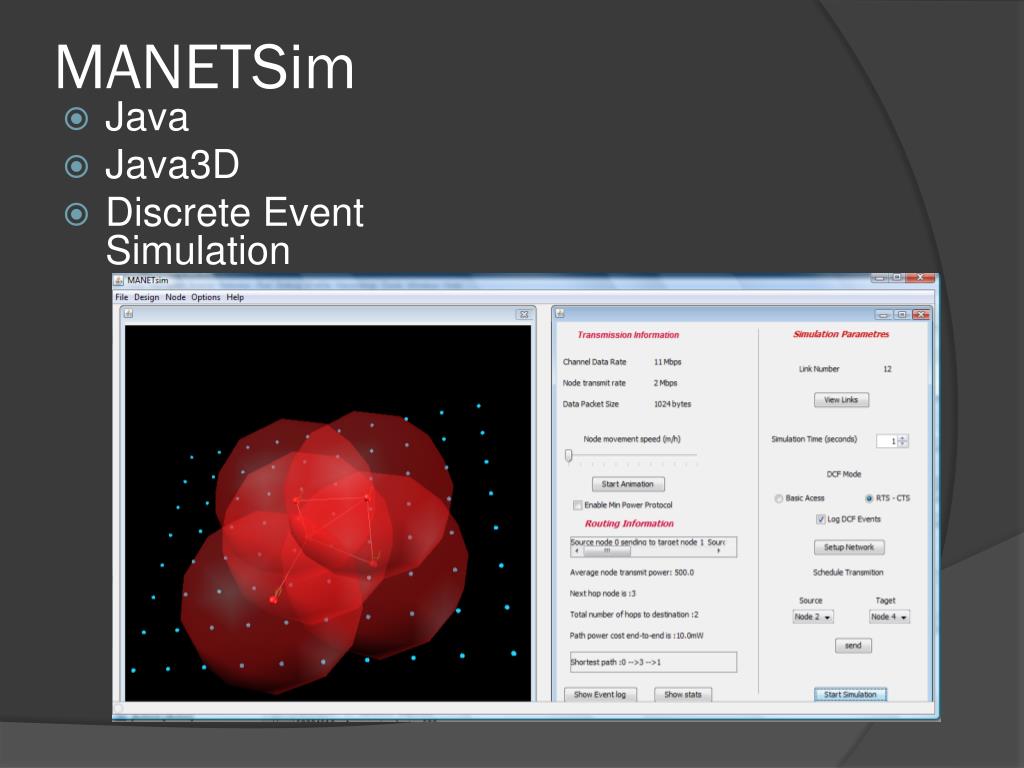Click the 3D view frame's corner icon
The height and width of the screenshot is (768, 1024).
tap(129, 314)
